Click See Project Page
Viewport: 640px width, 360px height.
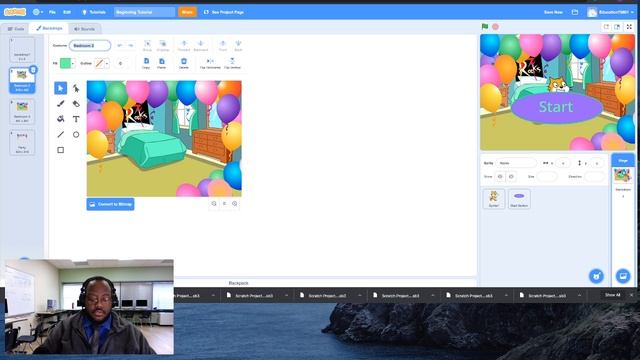pyautogui.click(x=224, y=12)
